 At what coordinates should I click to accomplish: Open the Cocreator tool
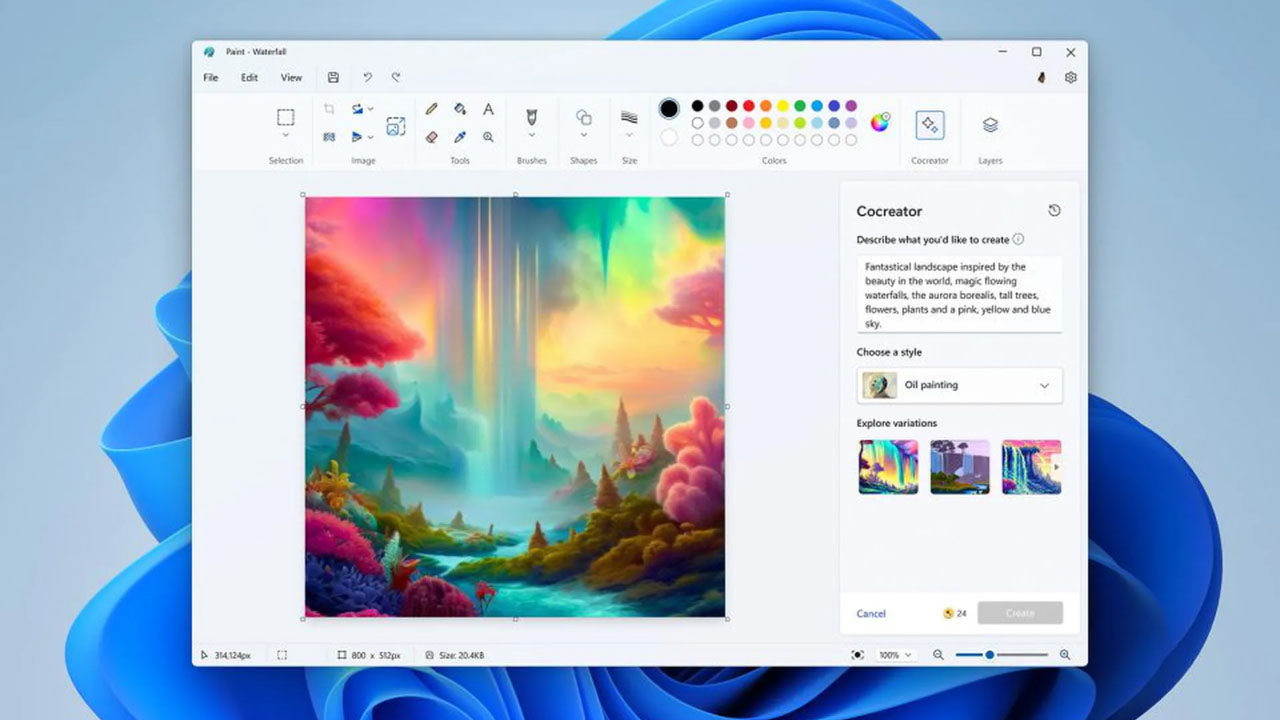tap(930, 125)
